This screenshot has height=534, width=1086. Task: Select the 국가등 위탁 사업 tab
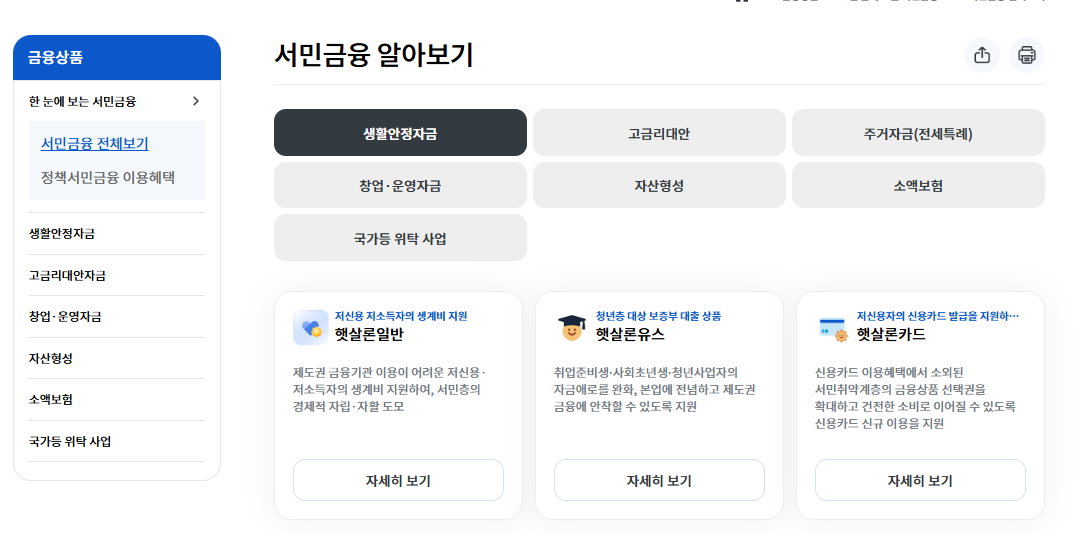pos(400,238)
